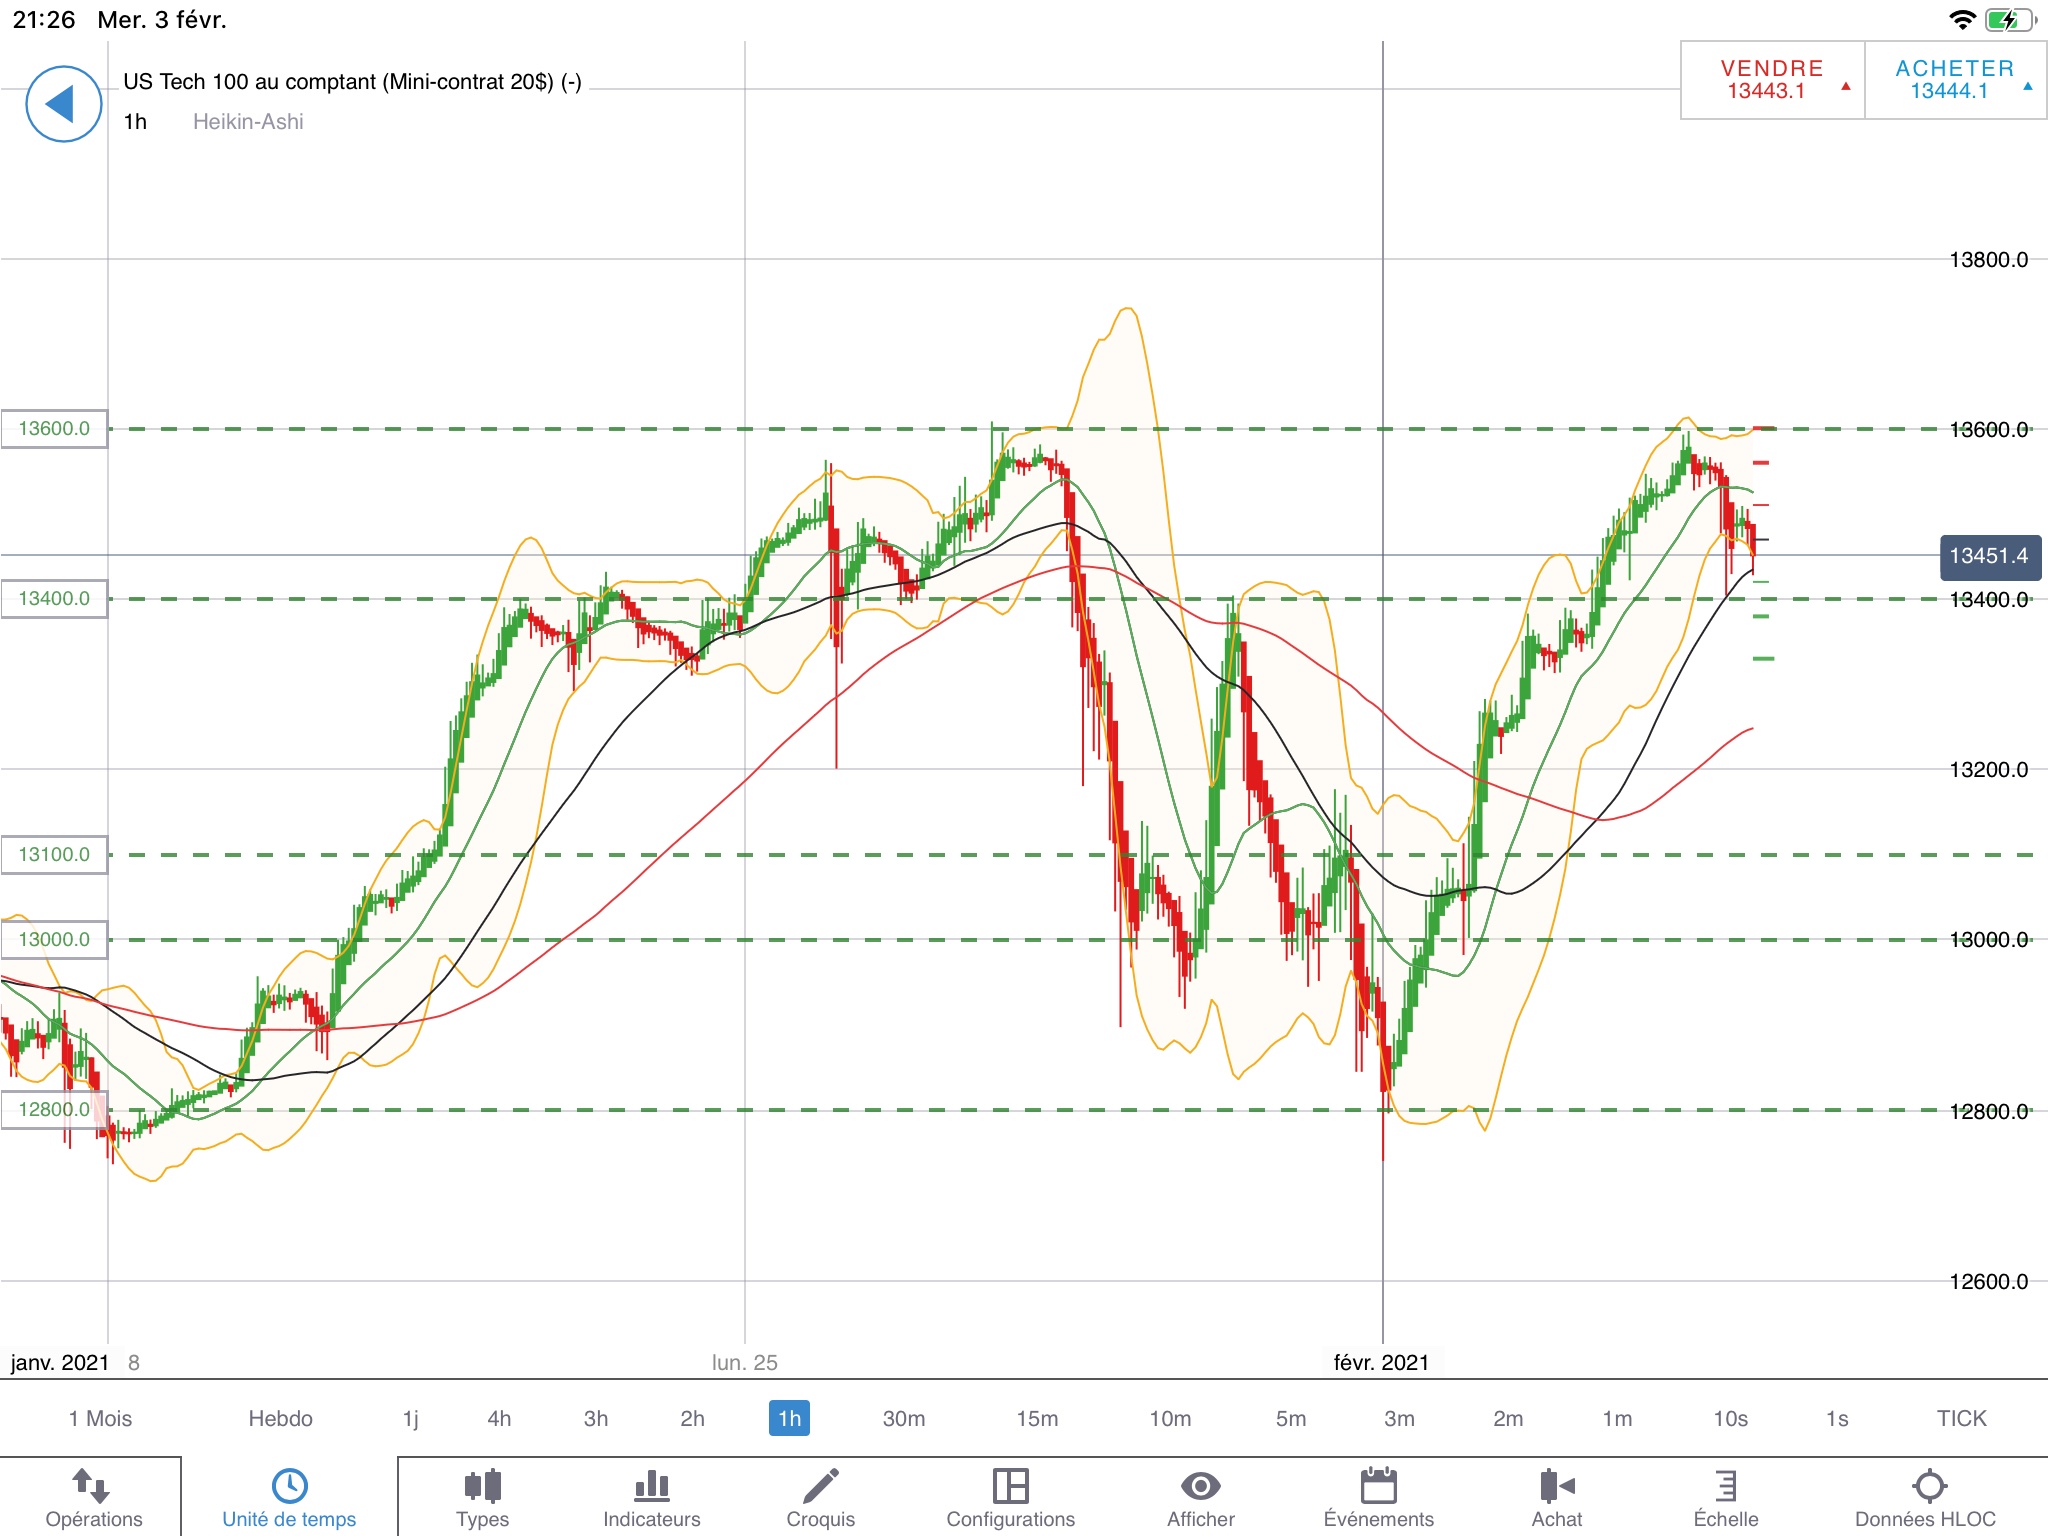Viewport: 2048px width, 1536px height.
Task: Toggle Données HLOC crosshair display
Action: click(x=1929, y=1487)
